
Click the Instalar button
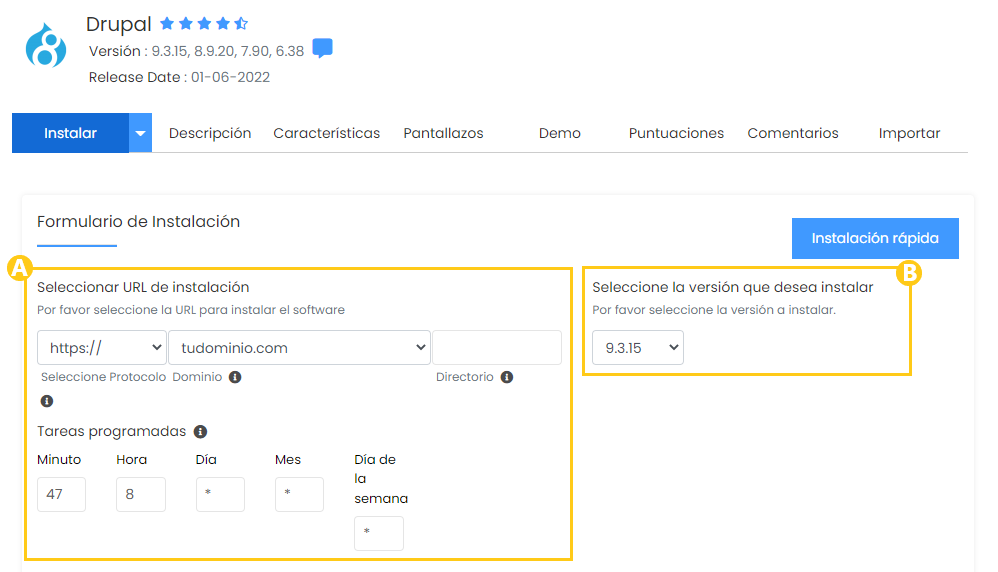(x=71, y=133)
